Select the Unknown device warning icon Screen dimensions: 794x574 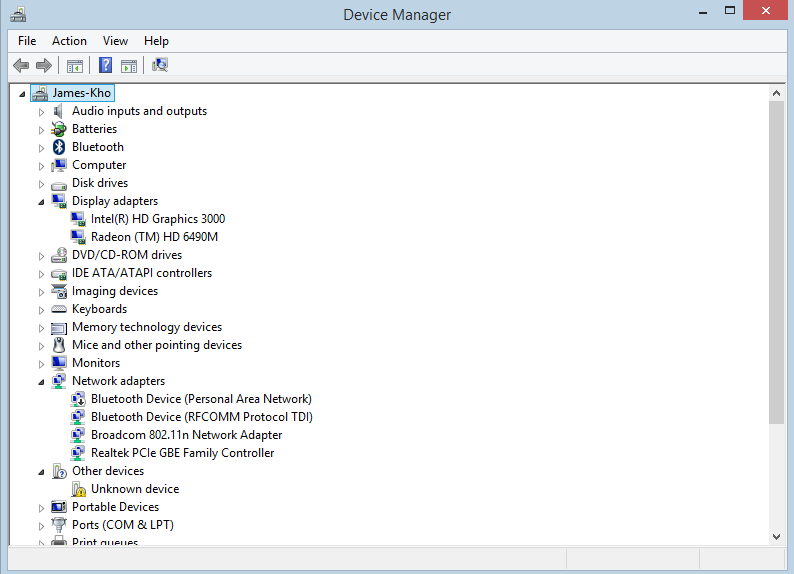(x=79, y=489)
